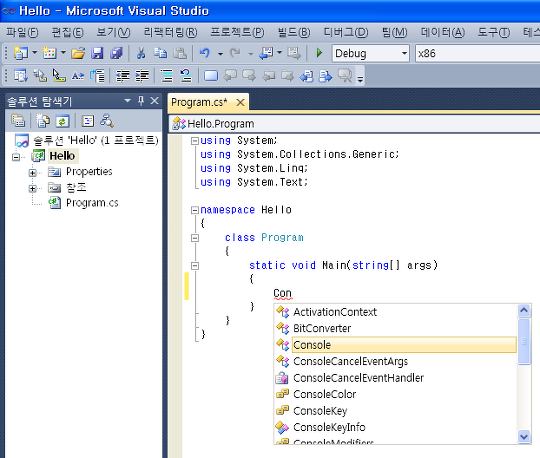Expand the 참조 references node

32,189
